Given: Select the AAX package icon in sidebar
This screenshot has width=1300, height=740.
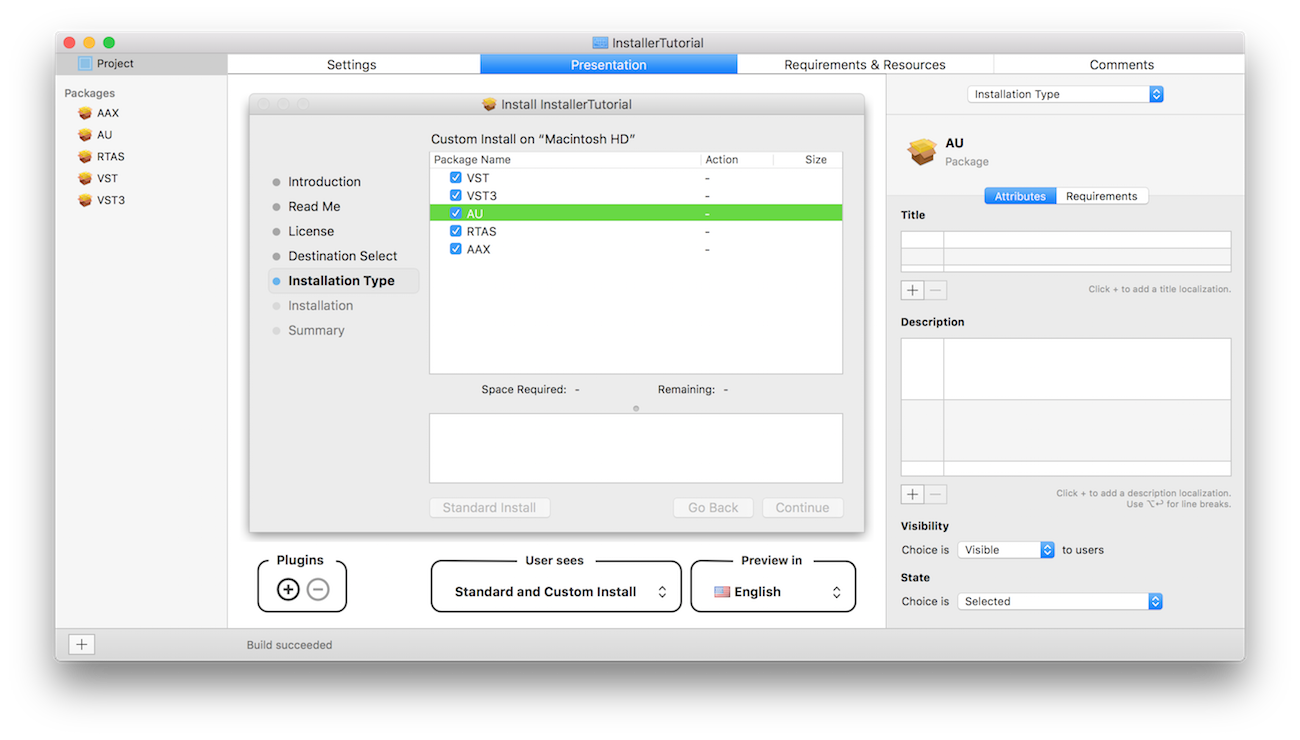Looking at the screenshot, I should point(85,113).
